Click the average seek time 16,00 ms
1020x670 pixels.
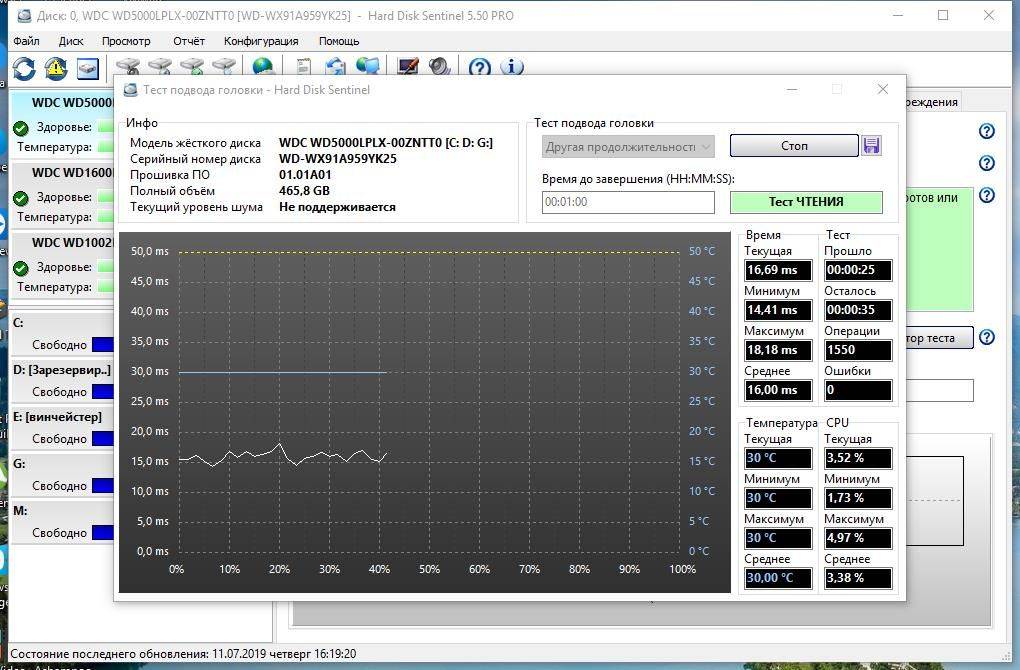click(x=778, y=390)
